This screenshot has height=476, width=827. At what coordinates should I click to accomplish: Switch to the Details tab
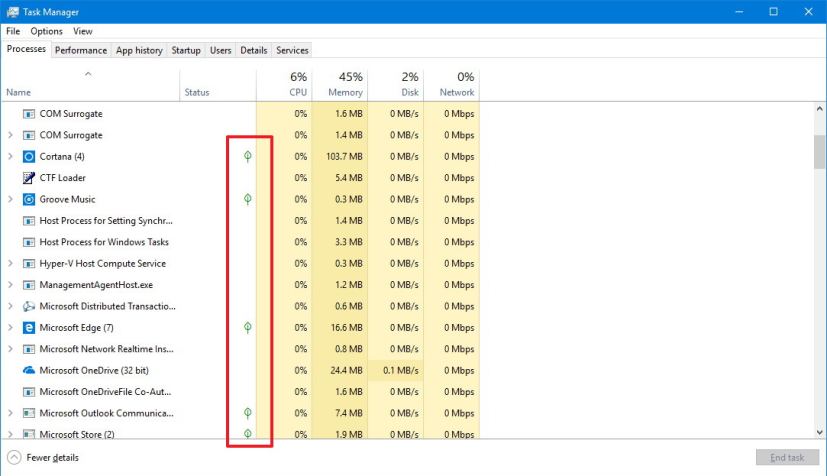coord(254,50)
